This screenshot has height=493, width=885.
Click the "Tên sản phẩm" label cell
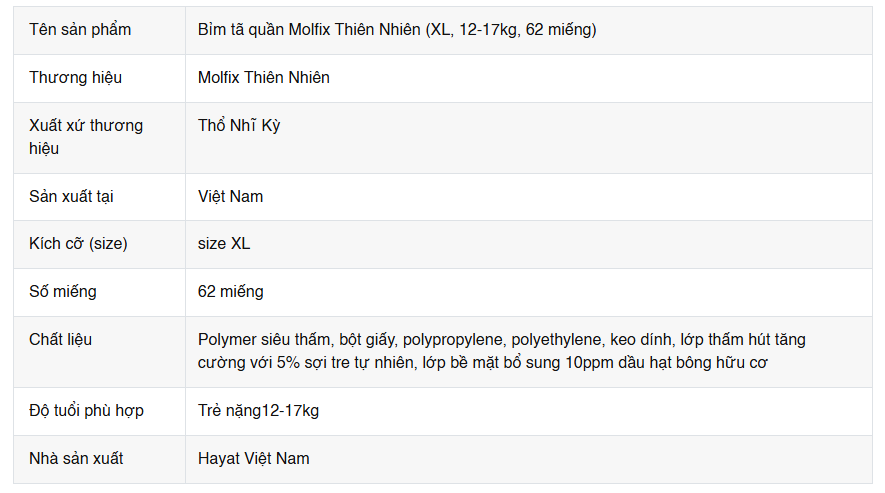coord(80,30)
